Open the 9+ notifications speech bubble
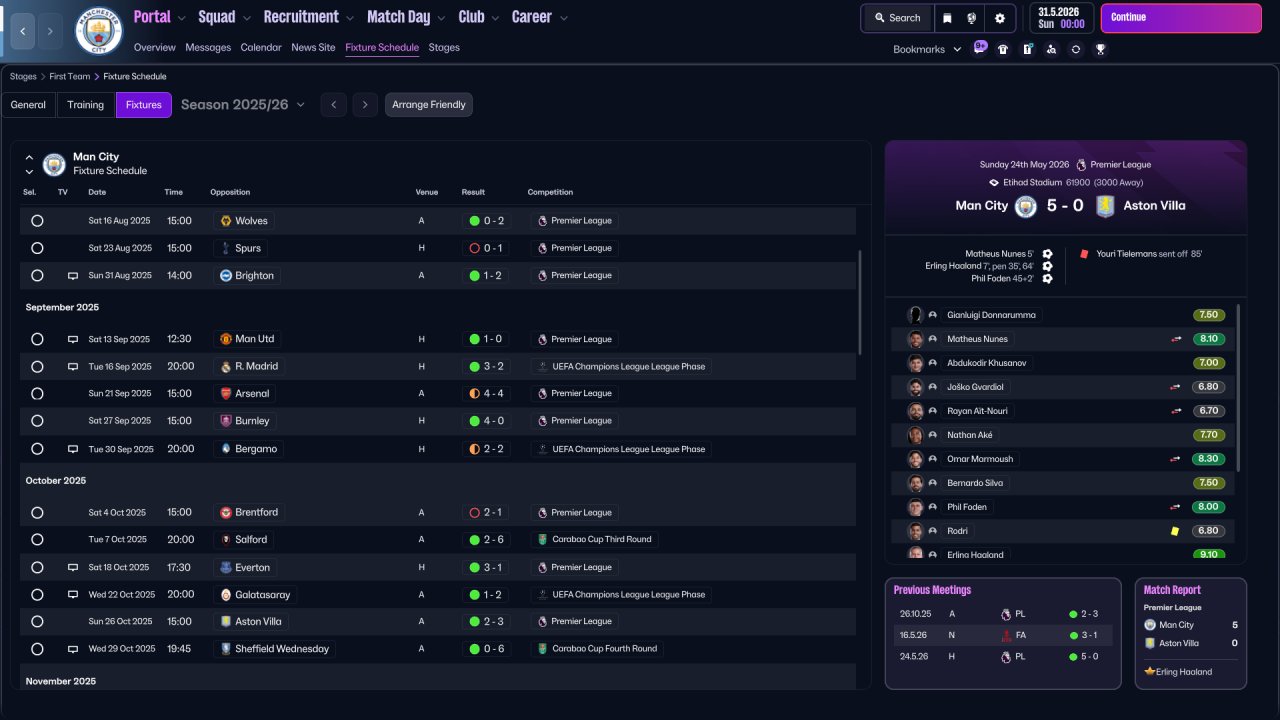The width and height of the screenshot is (1280, 720). click(980, 48)
